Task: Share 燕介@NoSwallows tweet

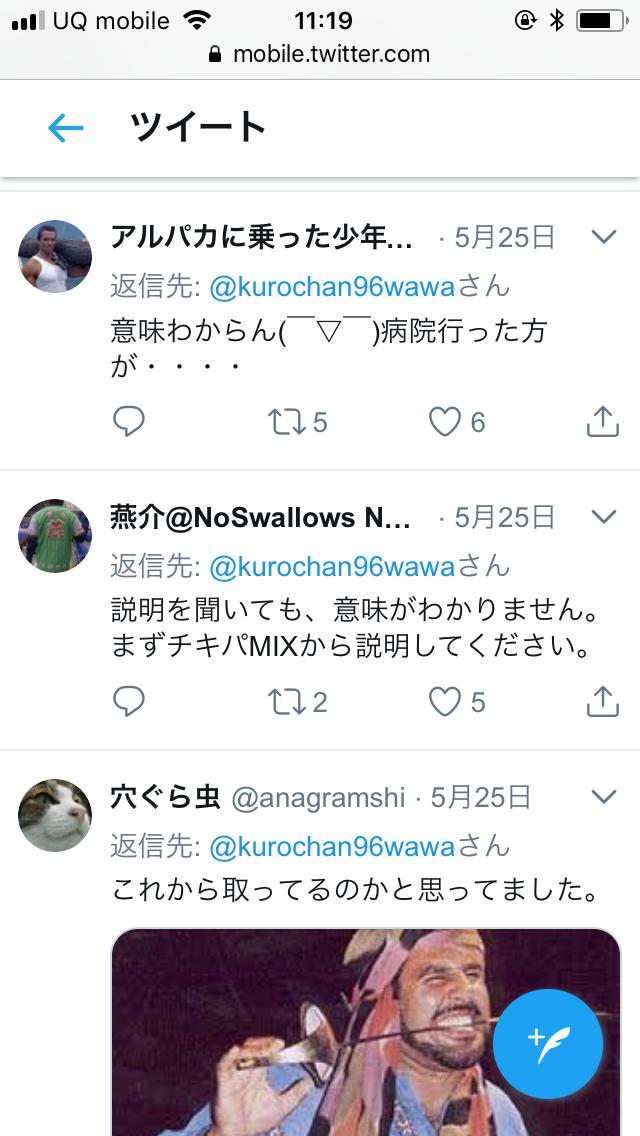Action: (x=602, y=701)
